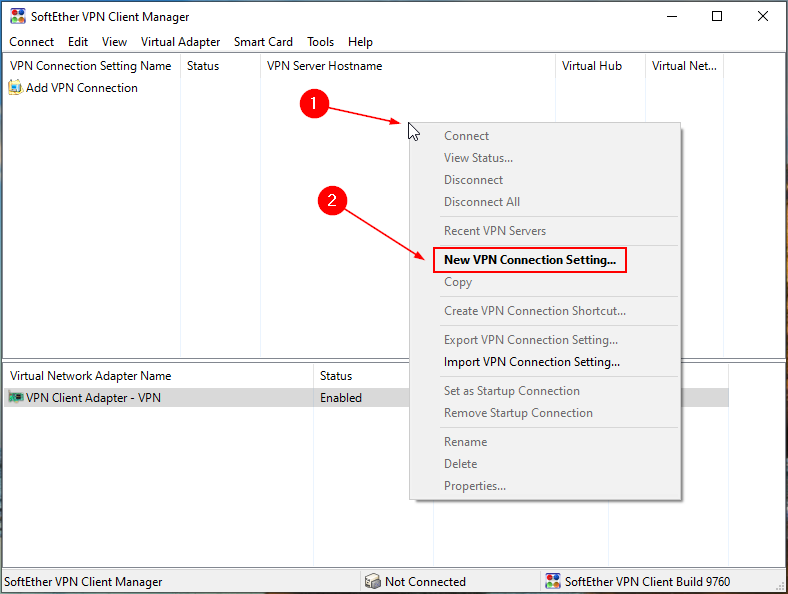Open the Tools menu
The height and width of the screenshot is (594, 788).
pyautogui.click(x=320, y=42)
